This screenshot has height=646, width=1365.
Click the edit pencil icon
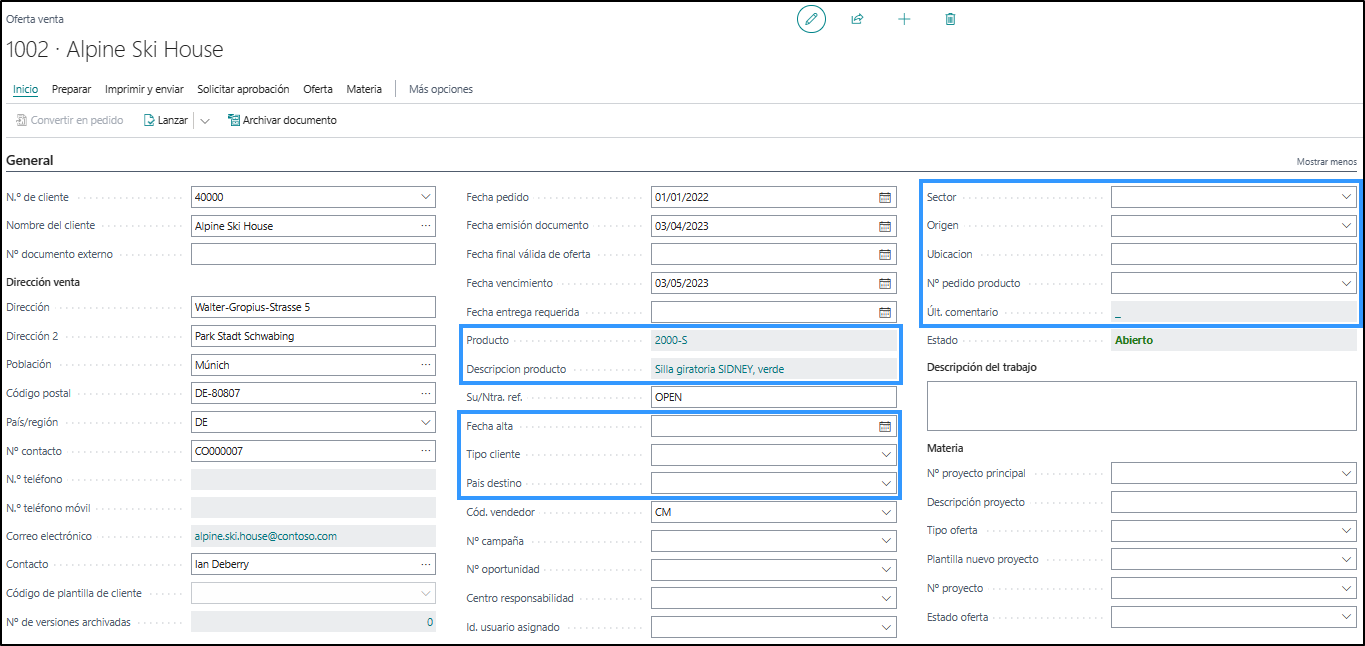[x=811, y=19]
